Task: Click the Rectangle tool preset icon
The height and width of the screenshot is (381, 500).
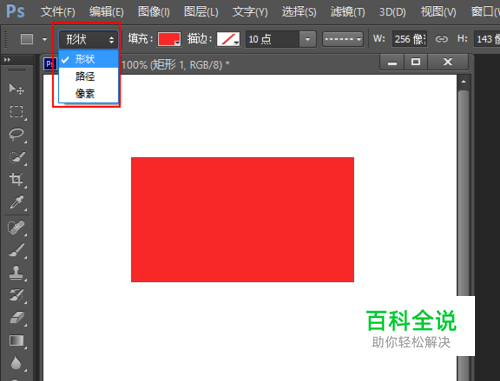Action: click(x=27, y=39)
